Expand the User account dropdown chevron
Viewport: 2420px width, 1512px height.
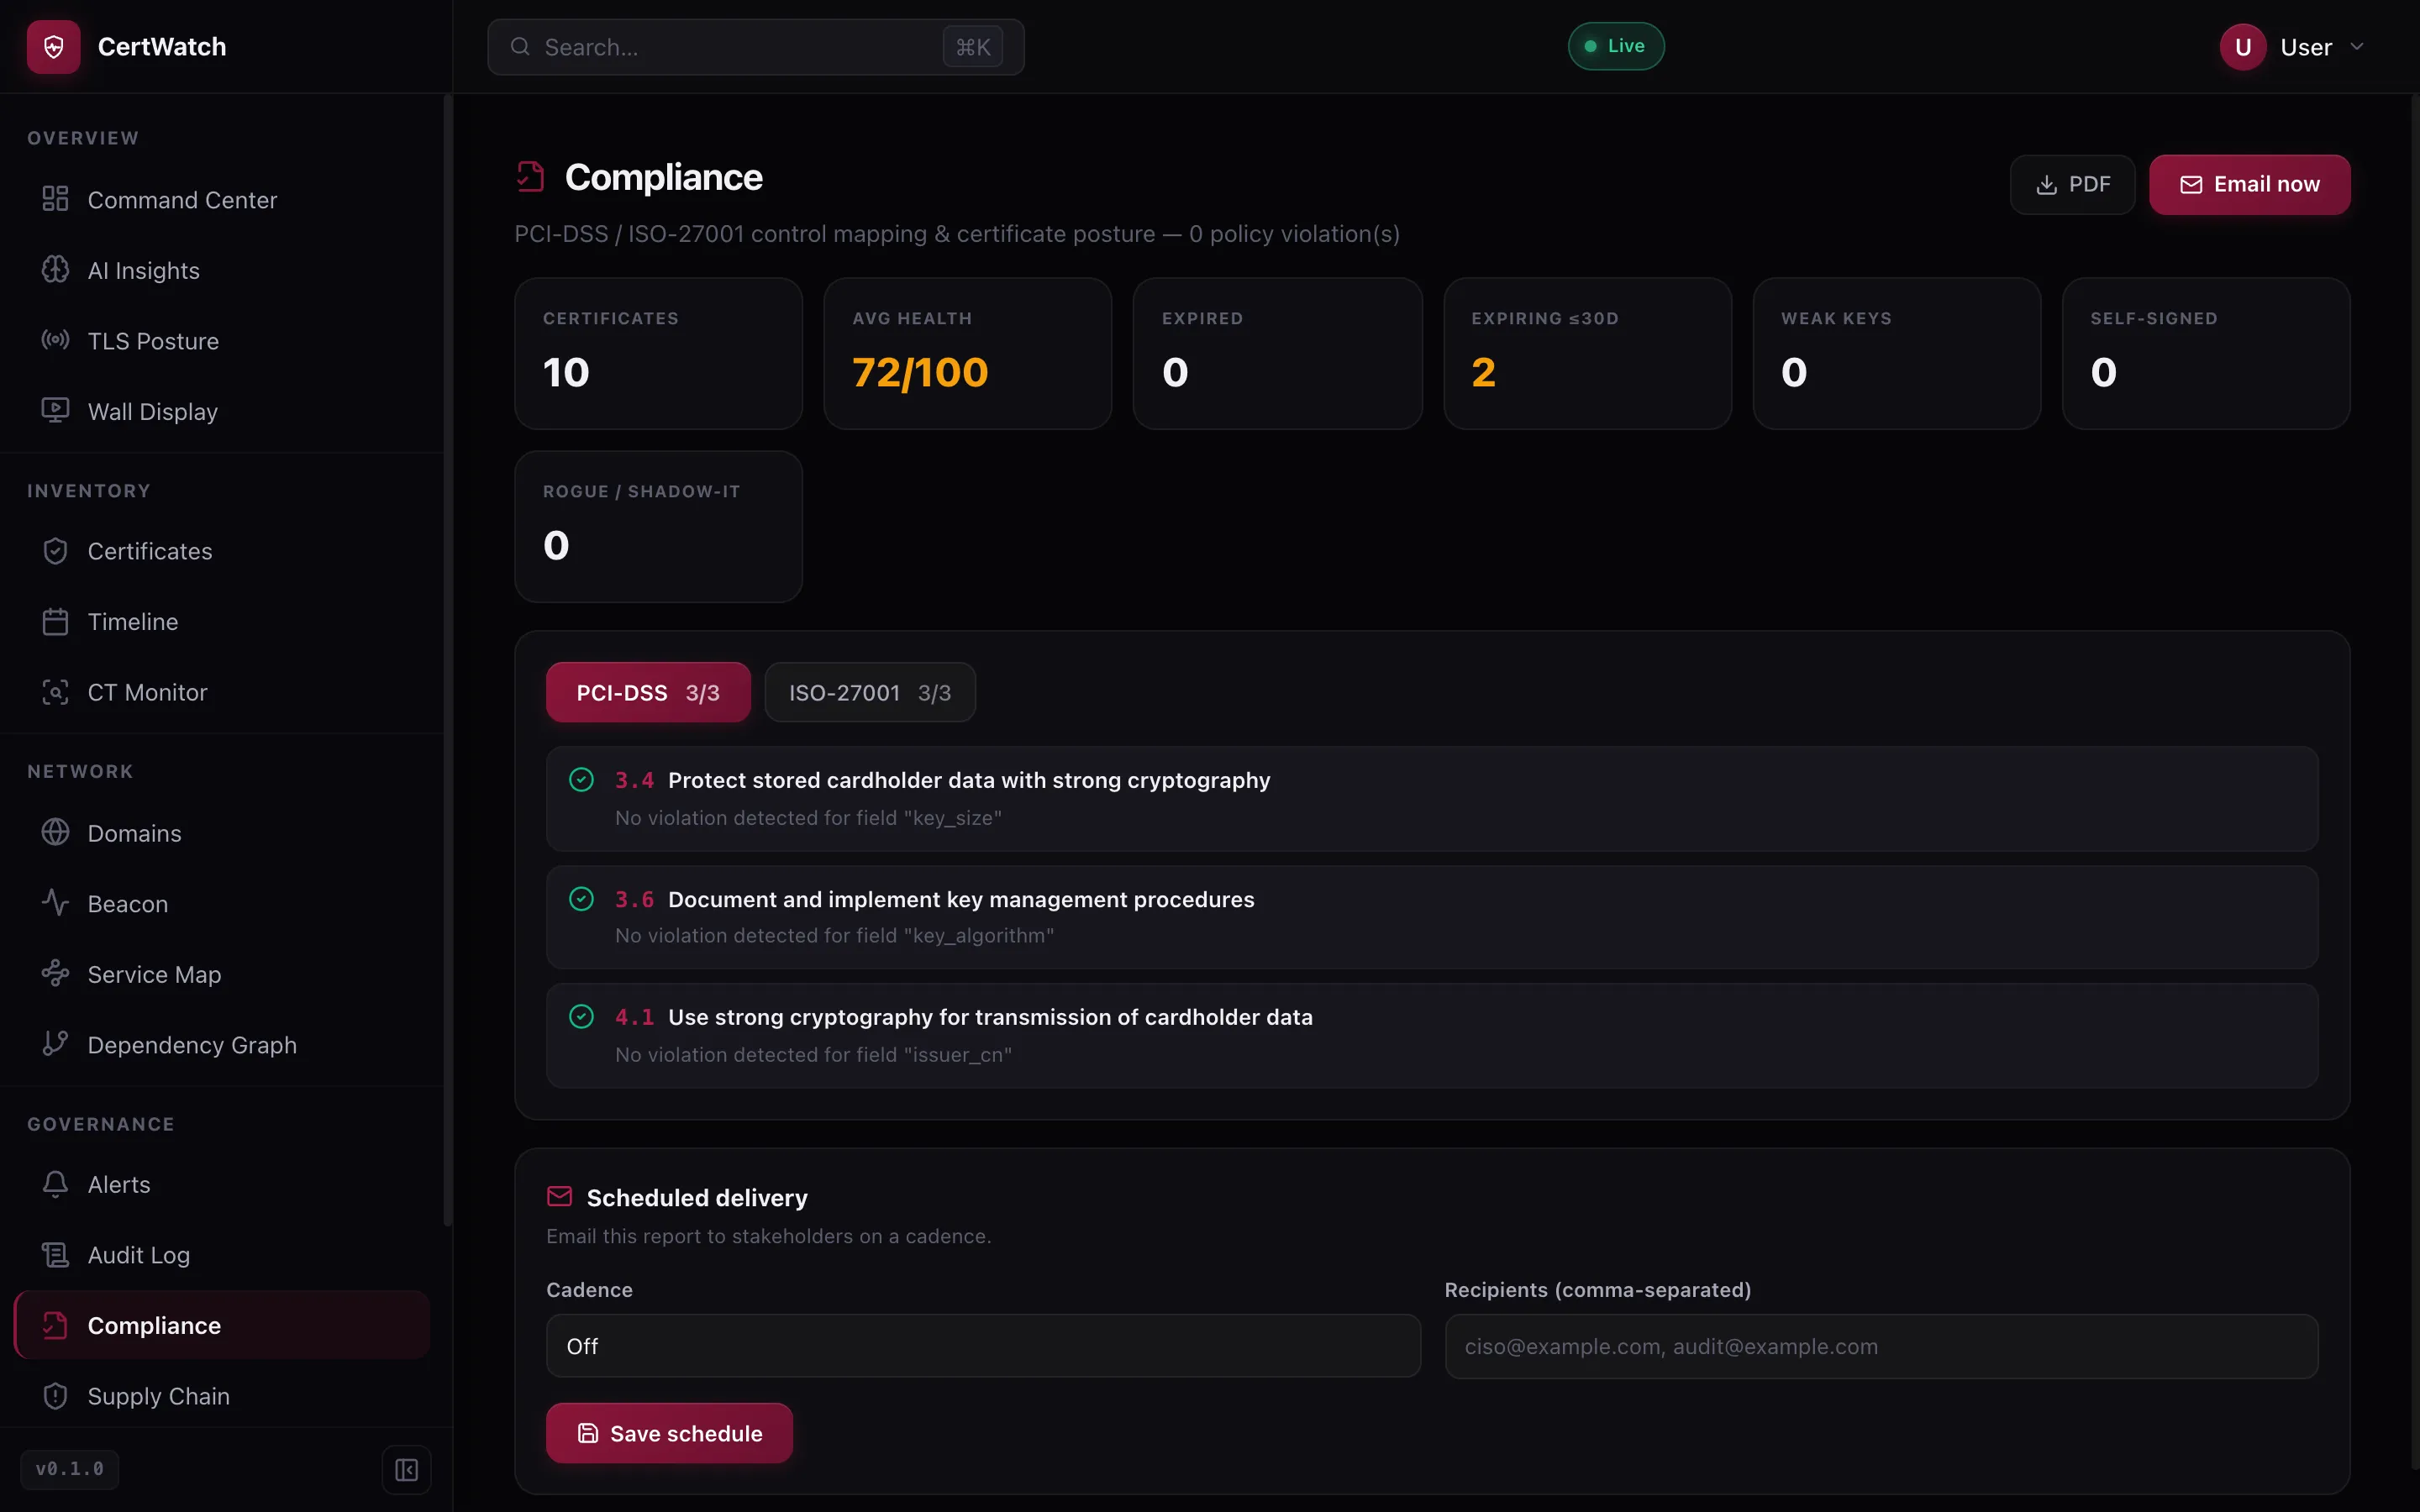tap(2357, 47)
